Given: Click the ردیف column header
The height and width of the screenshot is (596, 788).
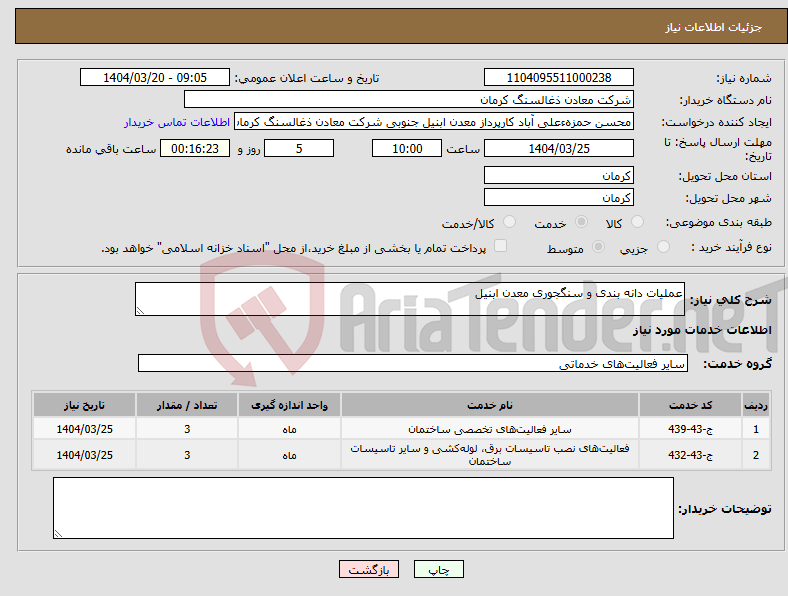Looking at the screenshot, I should click(756, 405).
